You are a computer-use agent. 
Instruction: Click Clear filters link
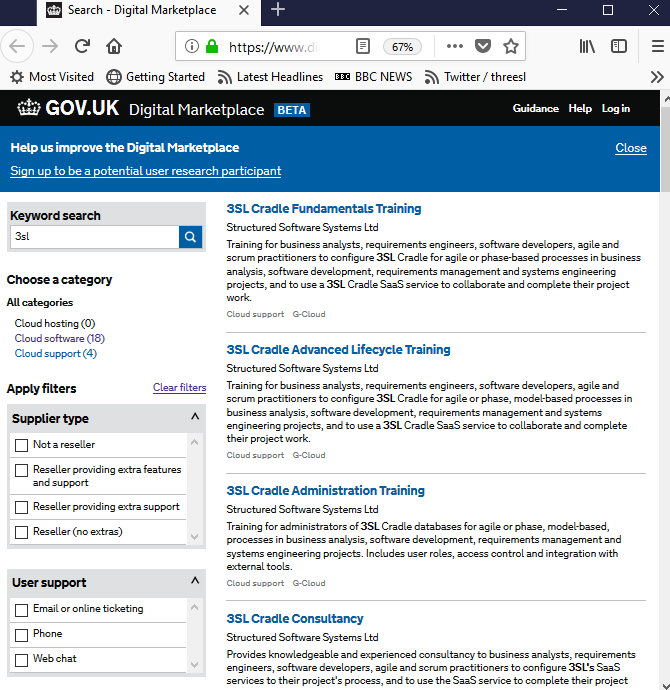(179, 388)
